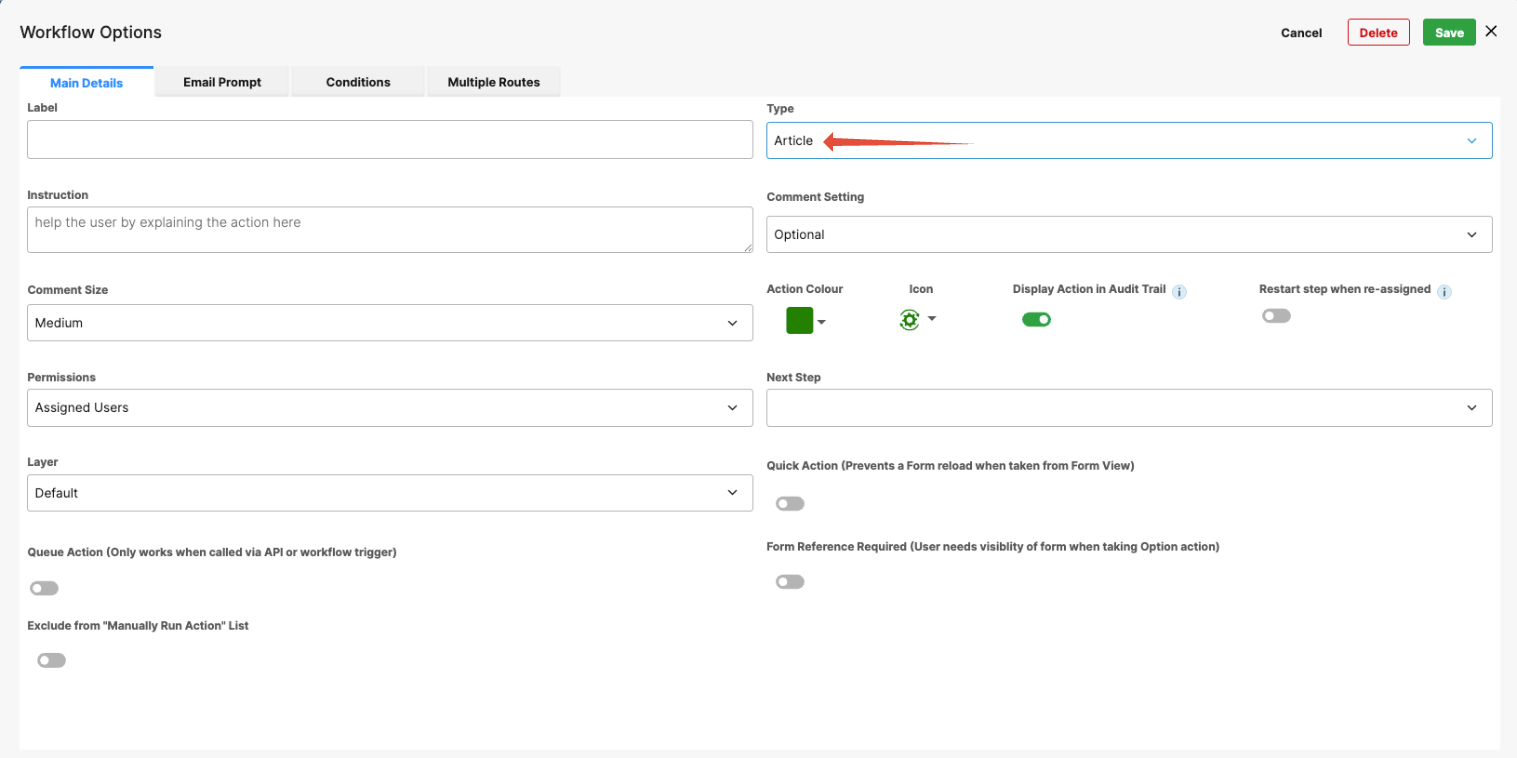The image size is (1517, 758).
Task: Click the green Action Colour swatch
Action: [x=800, y=320]
